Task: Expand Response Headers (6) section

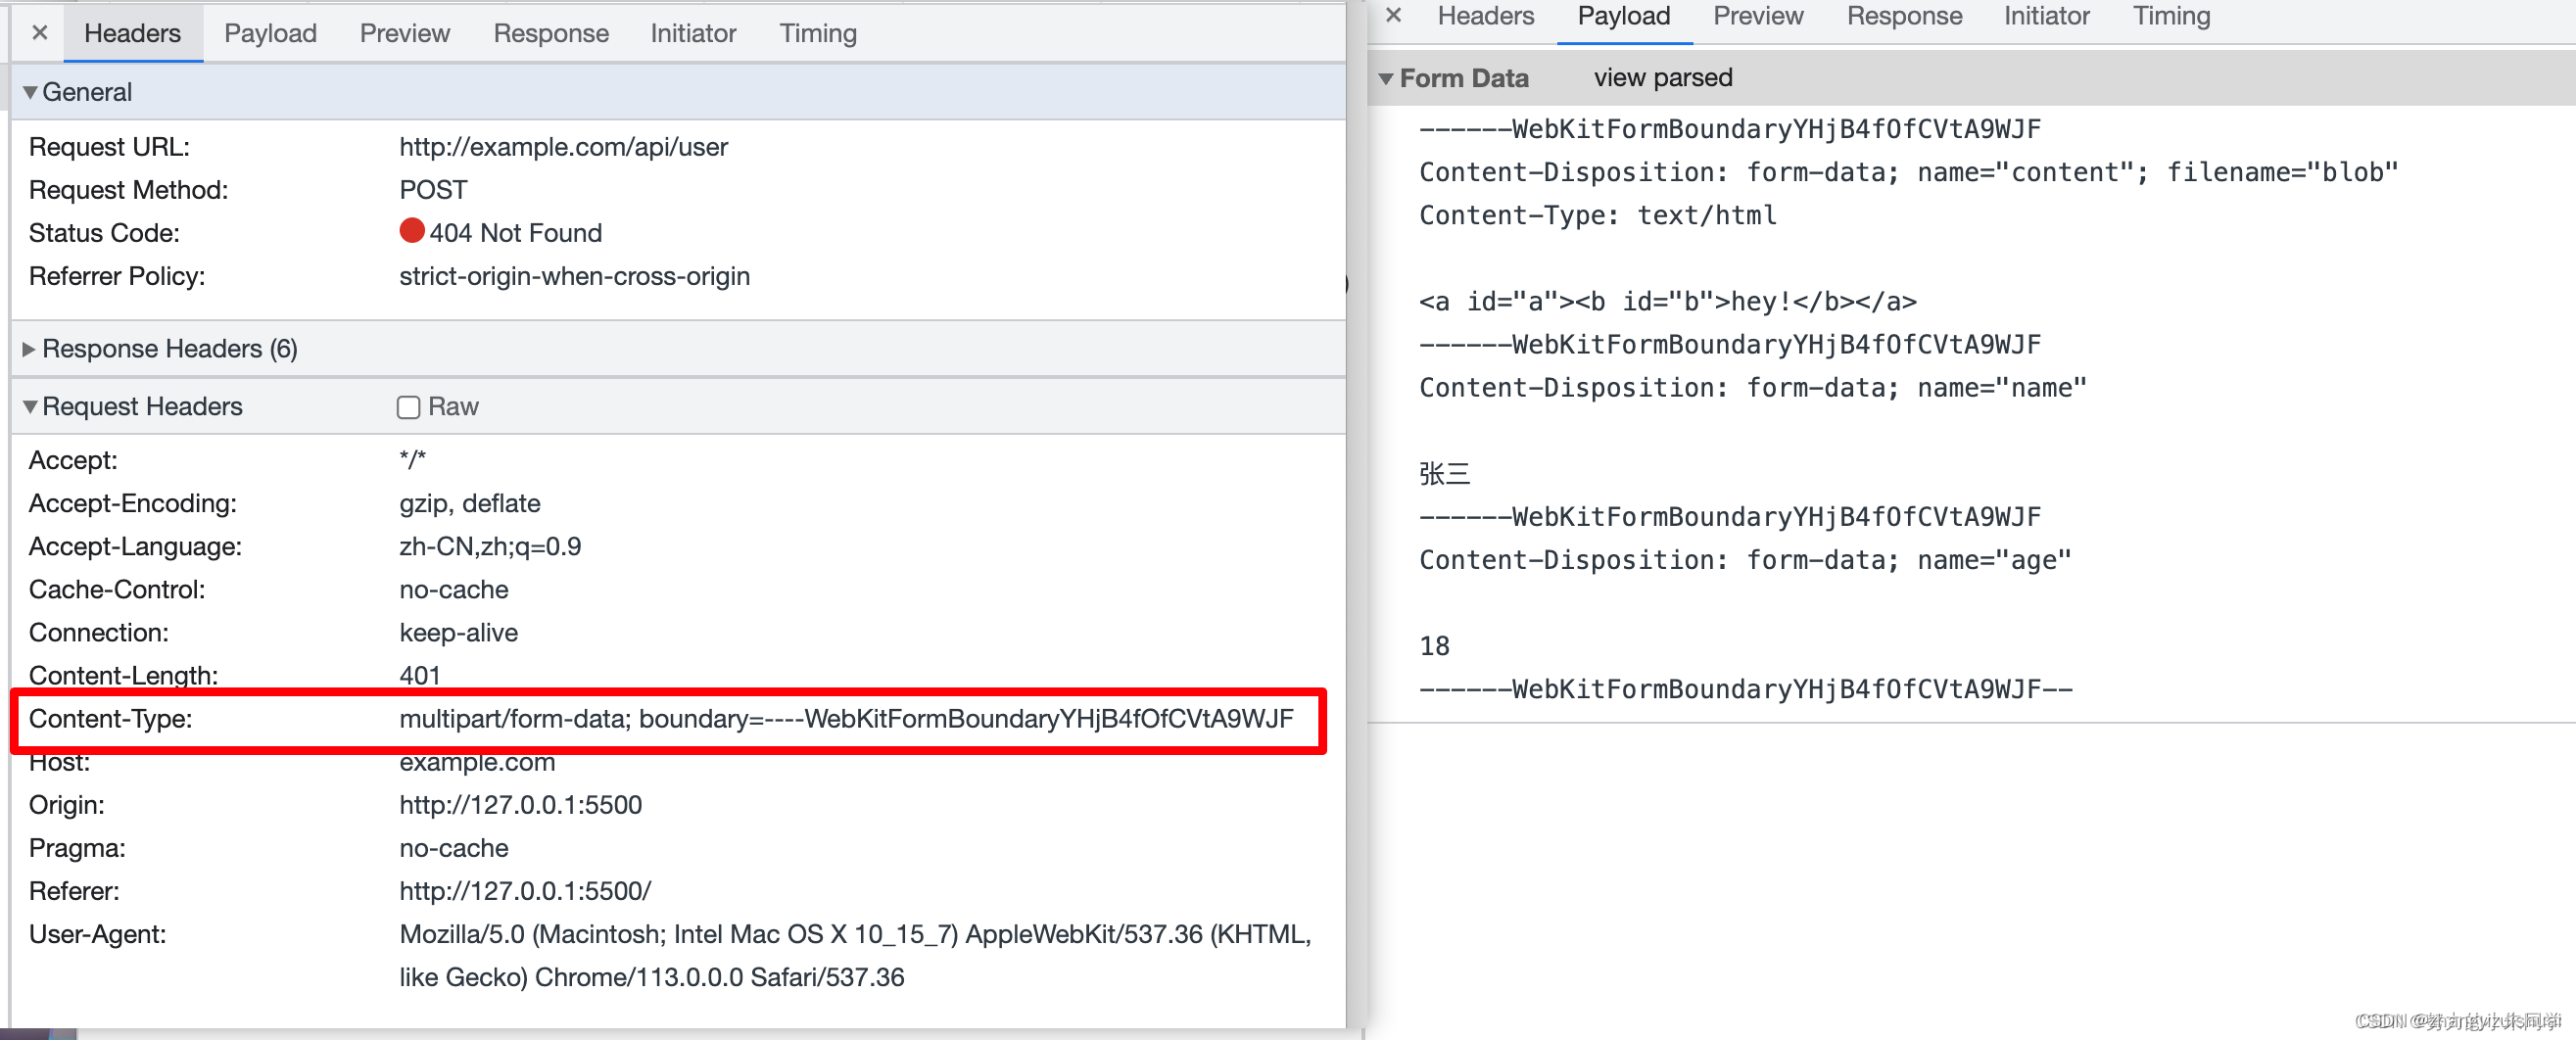Action: click(x=29, y=349)
